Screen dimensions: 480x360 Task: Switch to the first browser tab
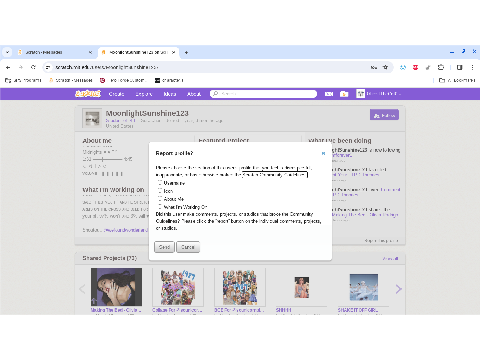[55, 52]
